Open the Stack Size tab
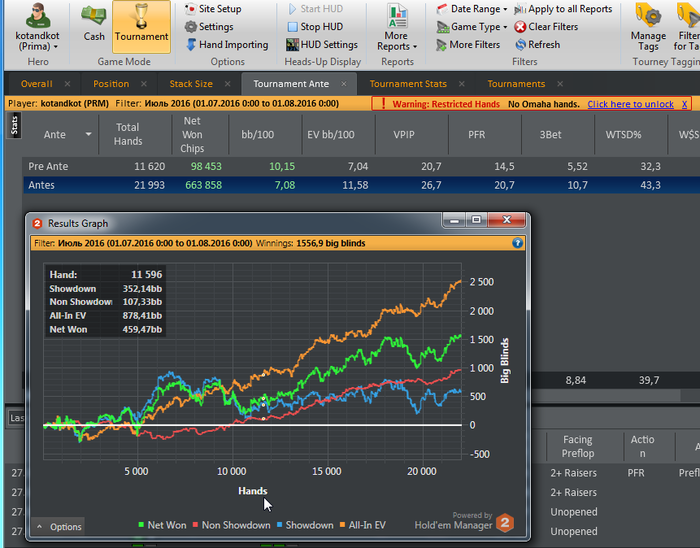700x548 pixels. coord(191,84)
